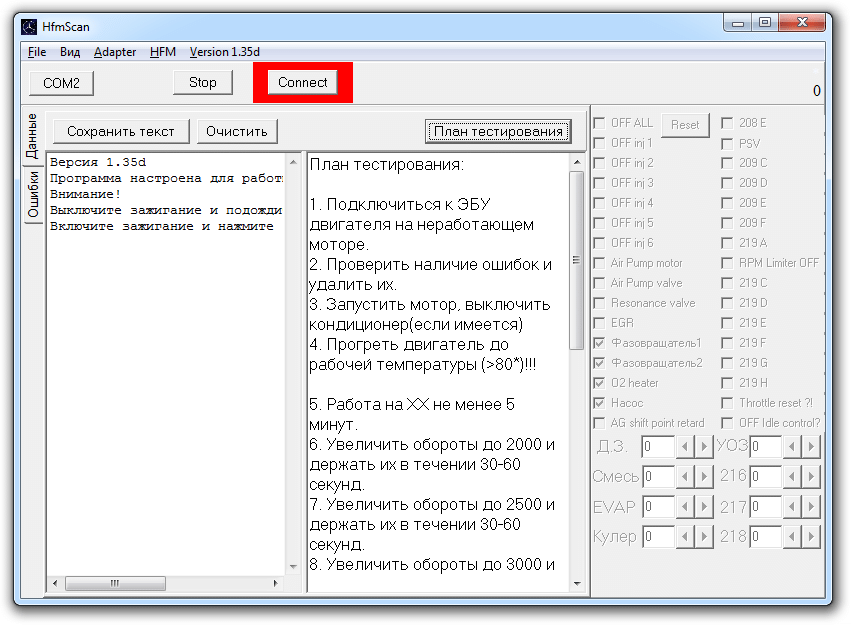The width and height of the screenshot is (851, 625).
Task: Click test plan scrollbar down arrow
Action: click(576, 584)
